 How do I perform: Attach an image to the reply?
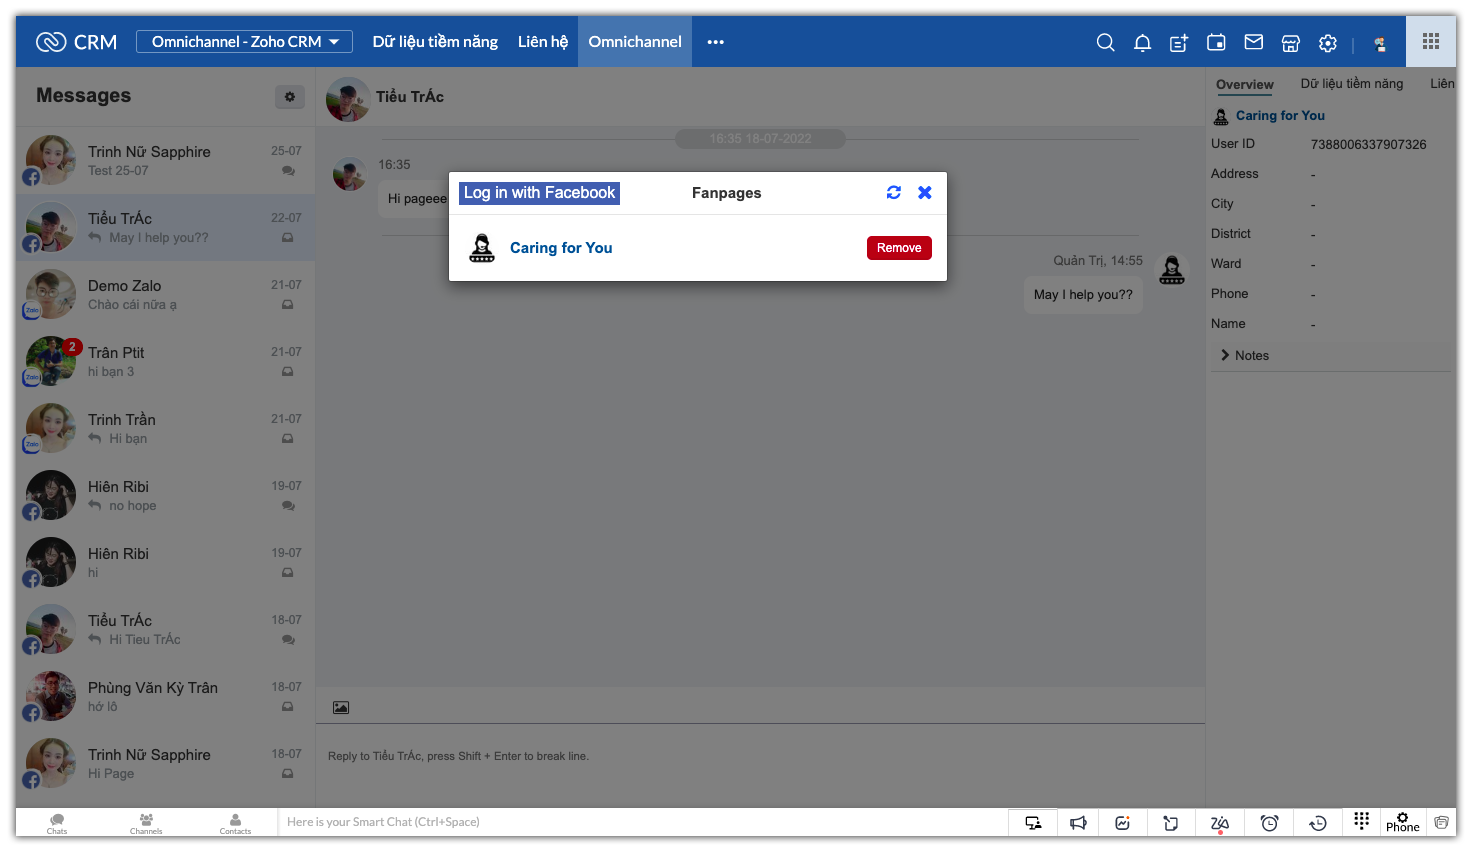(x=341, y=708)
